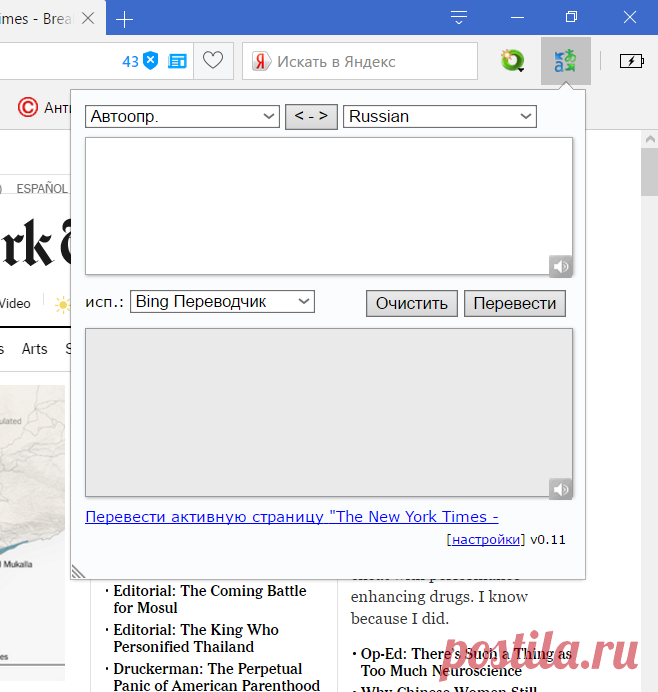Play audio of the translated output
Image resolution: width=658 pixels, height=692 pixels.
pos(560,488)
